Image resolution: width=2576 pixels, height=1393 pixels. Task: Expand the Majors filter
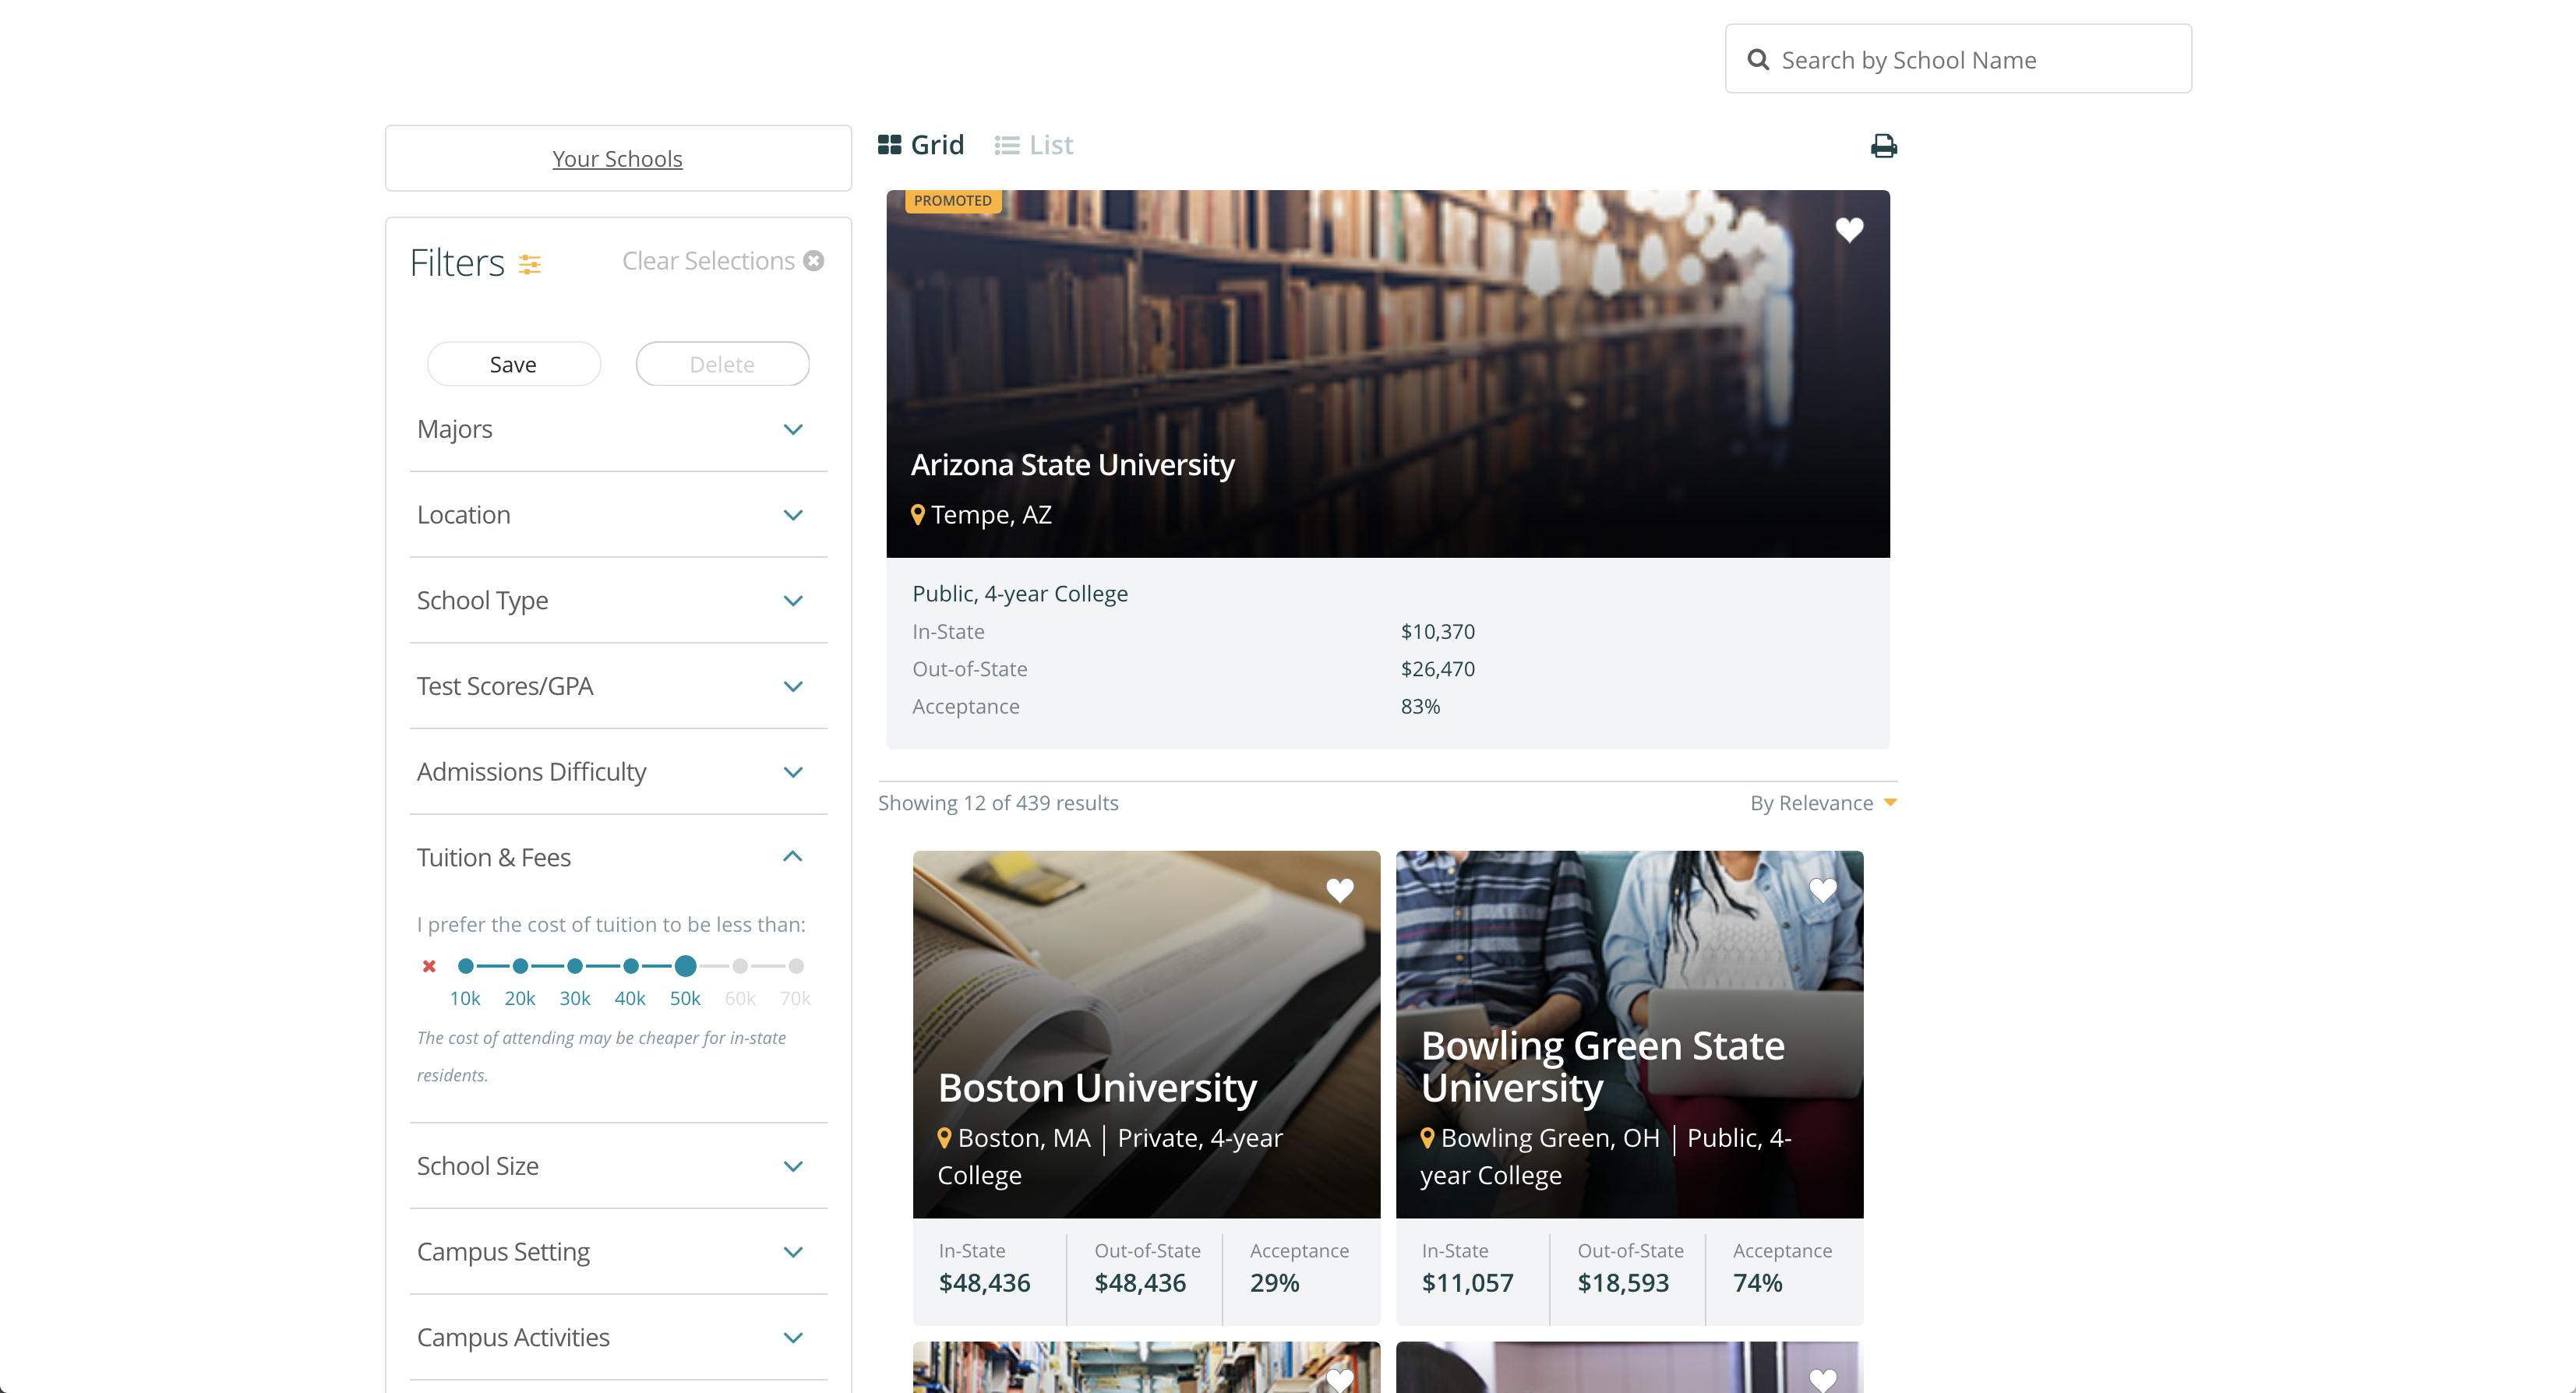click(618, 429)
